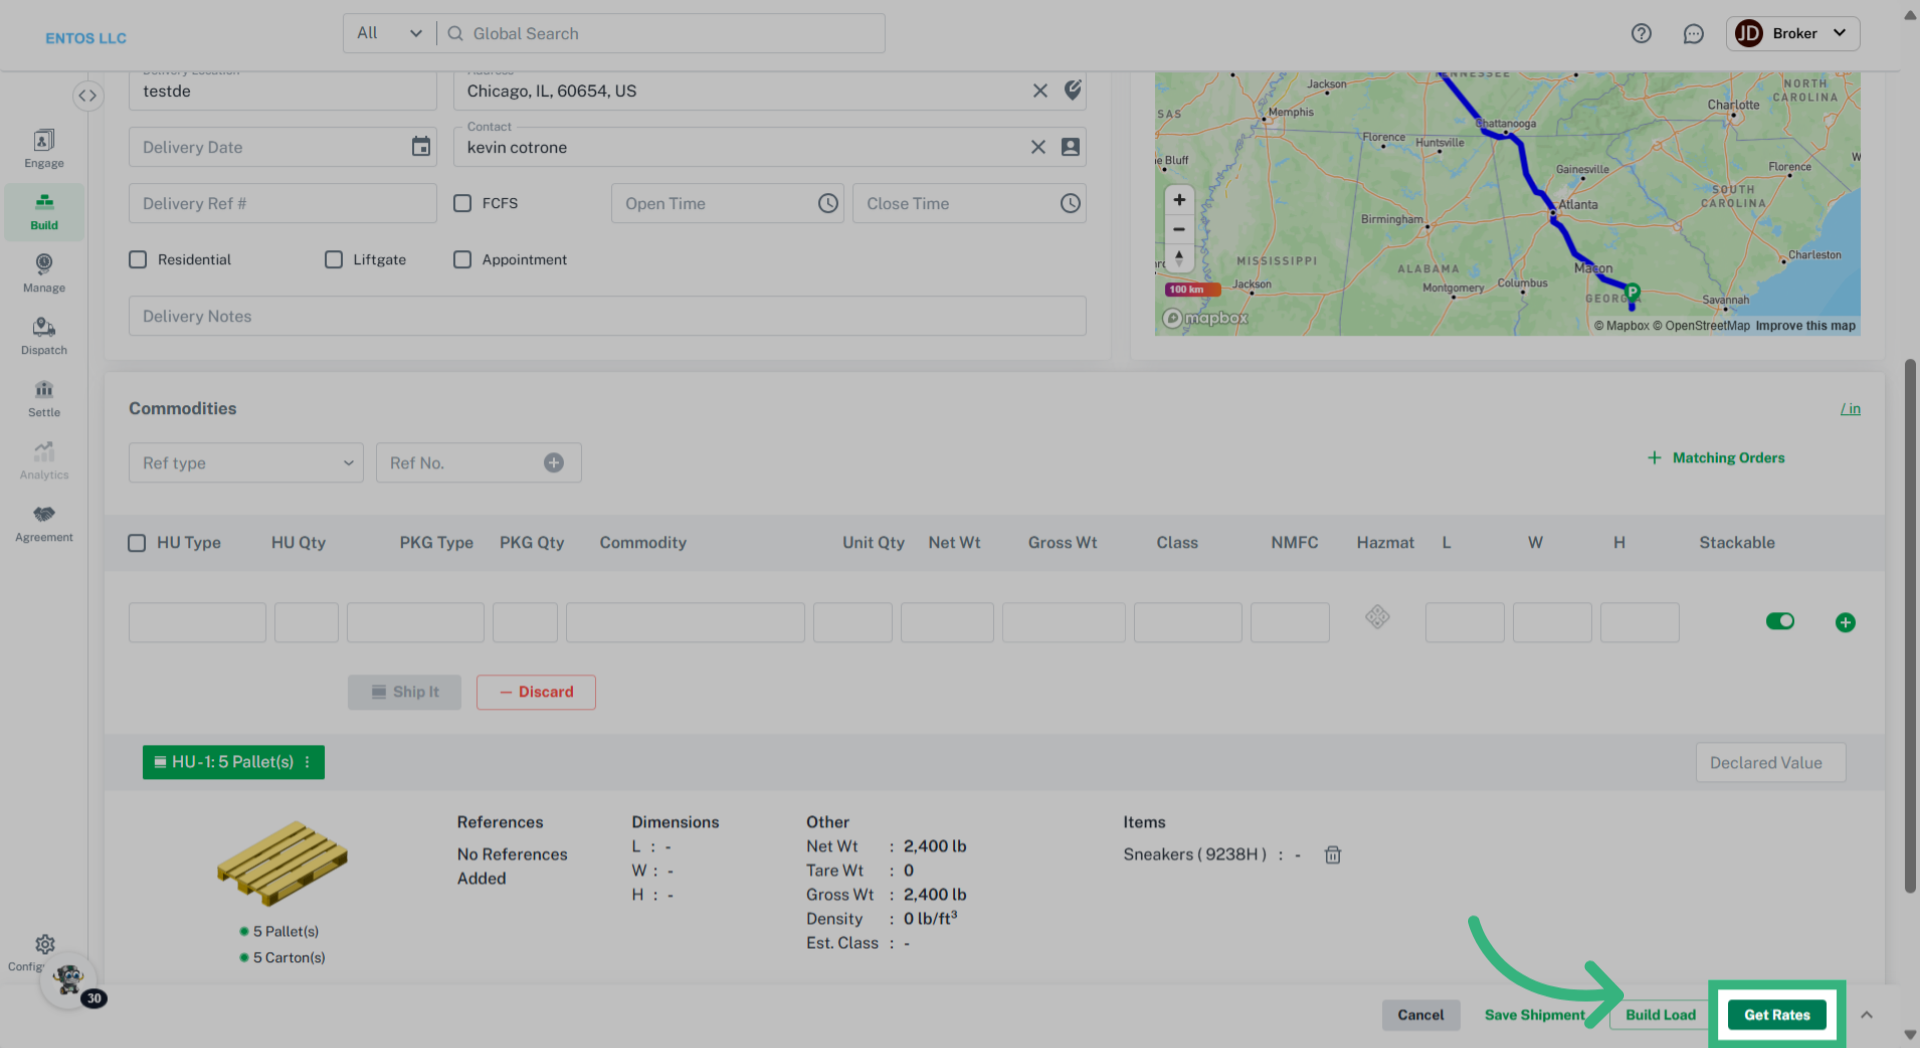Open the help question mark icon

[1641, 34]
